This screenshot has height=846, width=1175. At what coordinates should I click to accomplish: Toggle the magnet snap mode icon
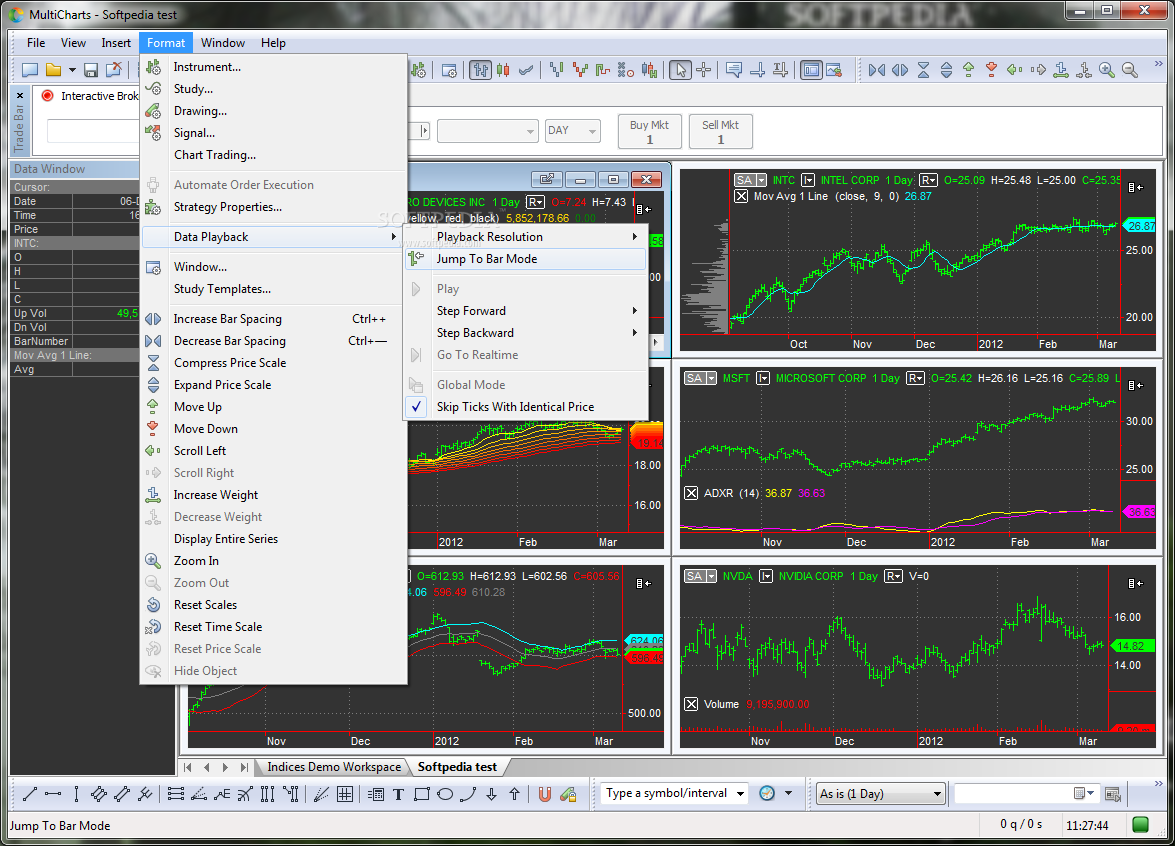[x=545, y=794]
